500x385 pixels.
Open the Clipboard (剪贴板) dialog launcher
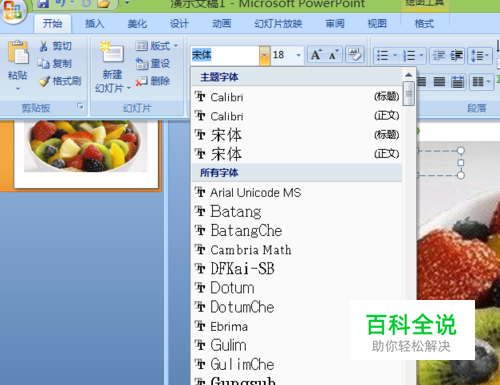[x=80, y=106]
